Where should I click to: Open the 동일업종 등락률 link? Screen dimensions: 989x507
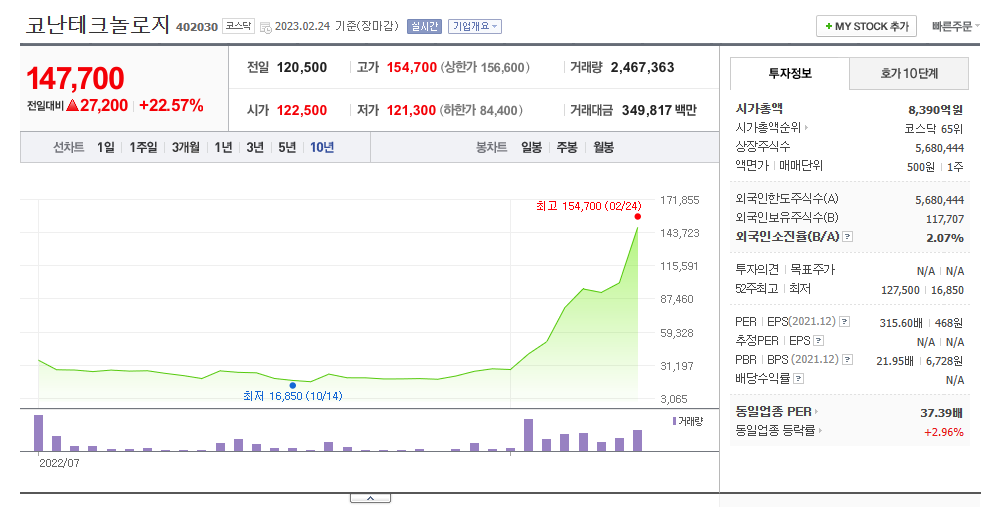click(x=779, y=431)
